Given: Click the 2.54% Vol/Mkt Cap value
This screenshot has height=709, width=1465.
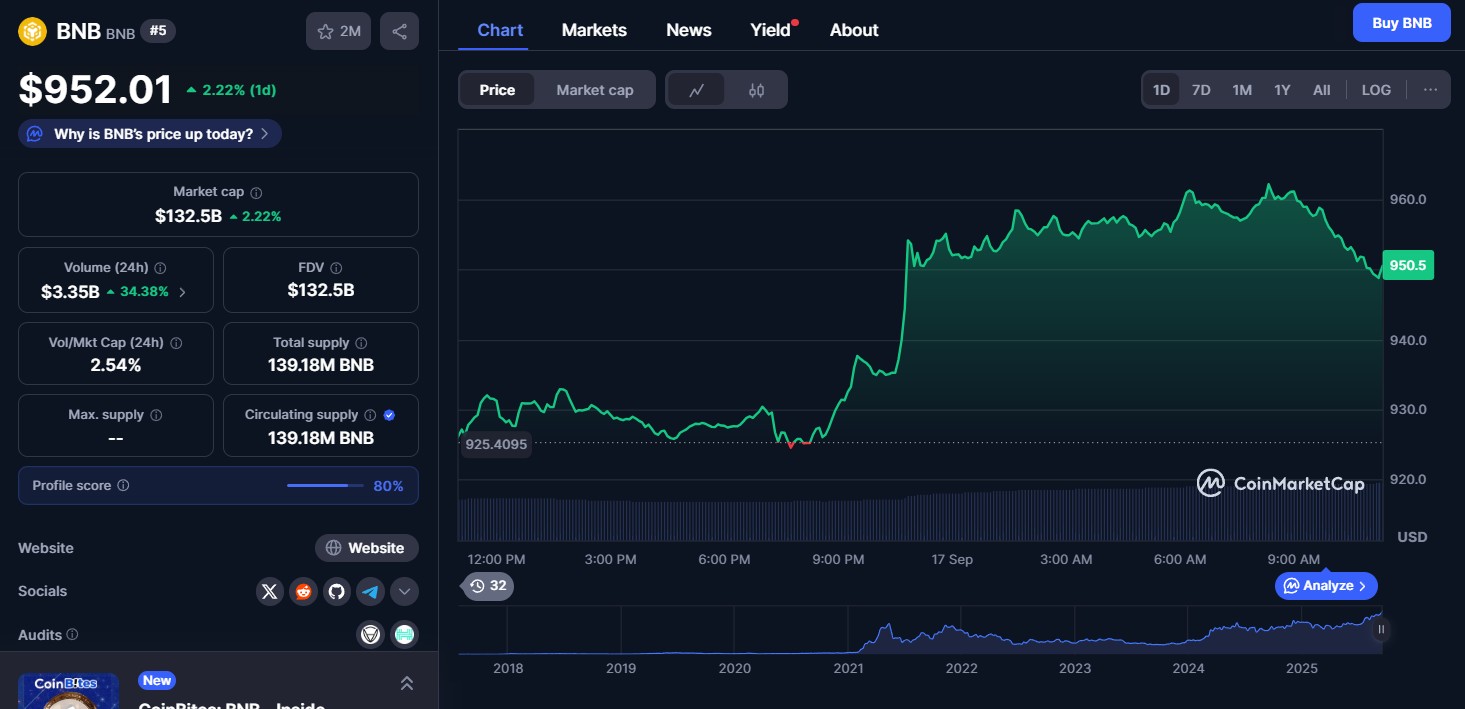Looking at the screenshot, I should 116,365.
